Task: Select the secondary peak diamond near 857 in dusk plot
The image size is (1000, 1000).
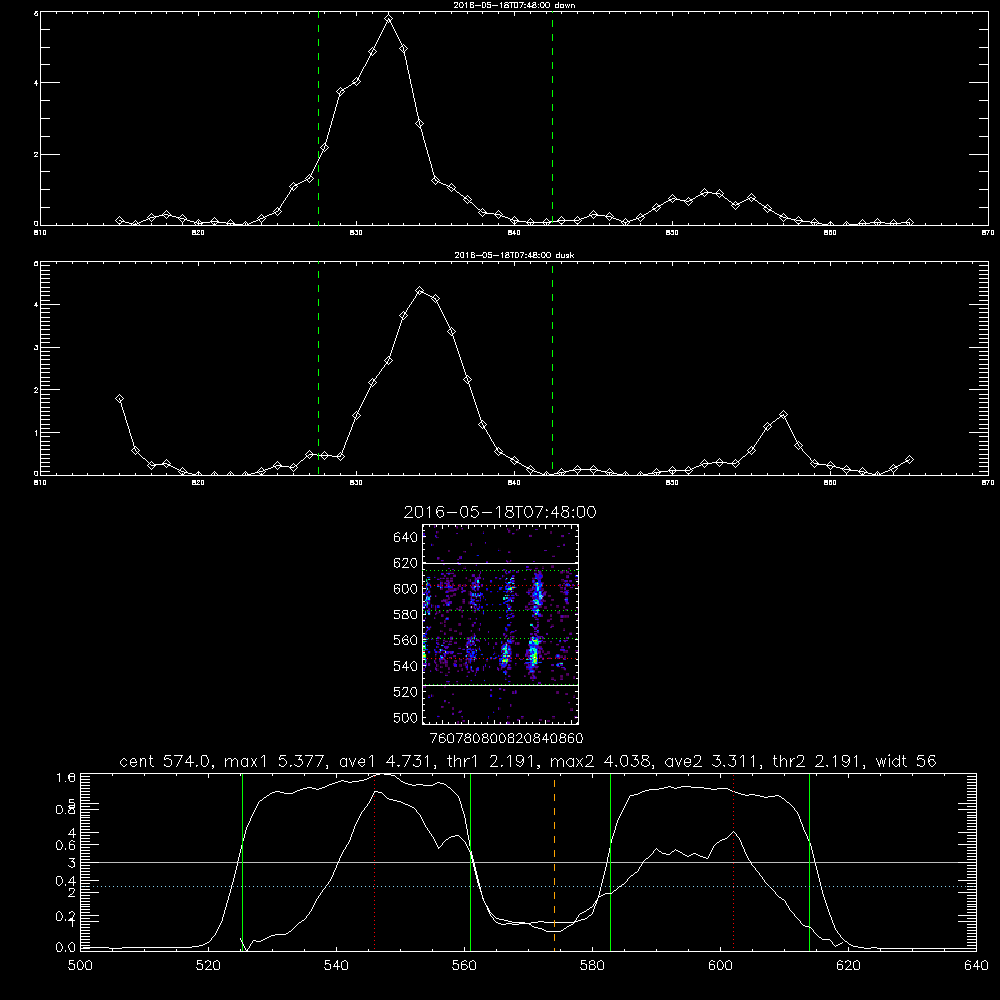Action: click(x=784, y=415)
